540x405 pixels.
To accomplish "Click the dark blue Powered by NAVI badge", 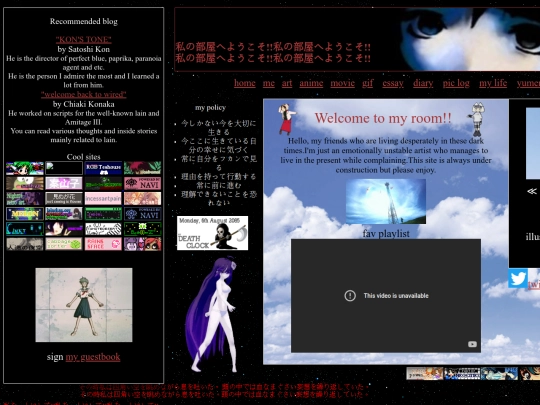I will pos(143,214).
